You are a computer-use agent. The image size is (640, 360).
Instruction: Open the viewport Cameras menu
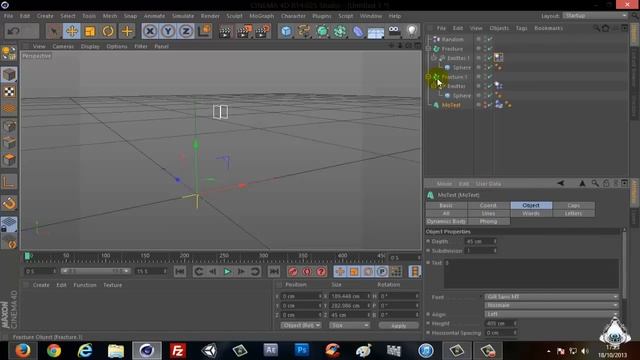tap(63, 47)
